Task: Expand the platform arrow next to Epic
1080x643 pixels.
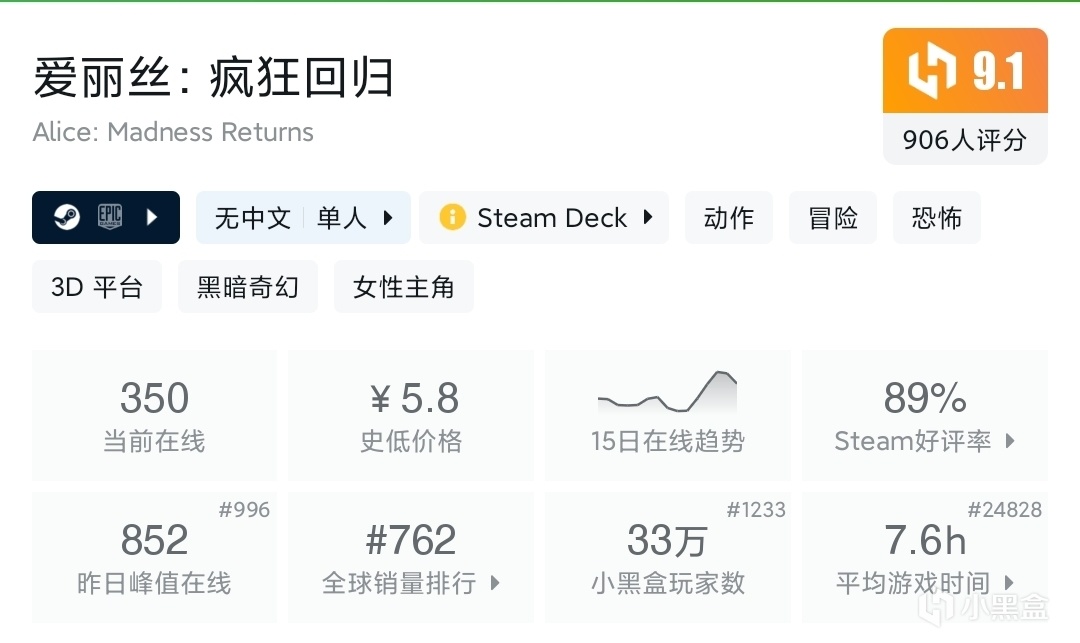Action: [x=152, y=217]
